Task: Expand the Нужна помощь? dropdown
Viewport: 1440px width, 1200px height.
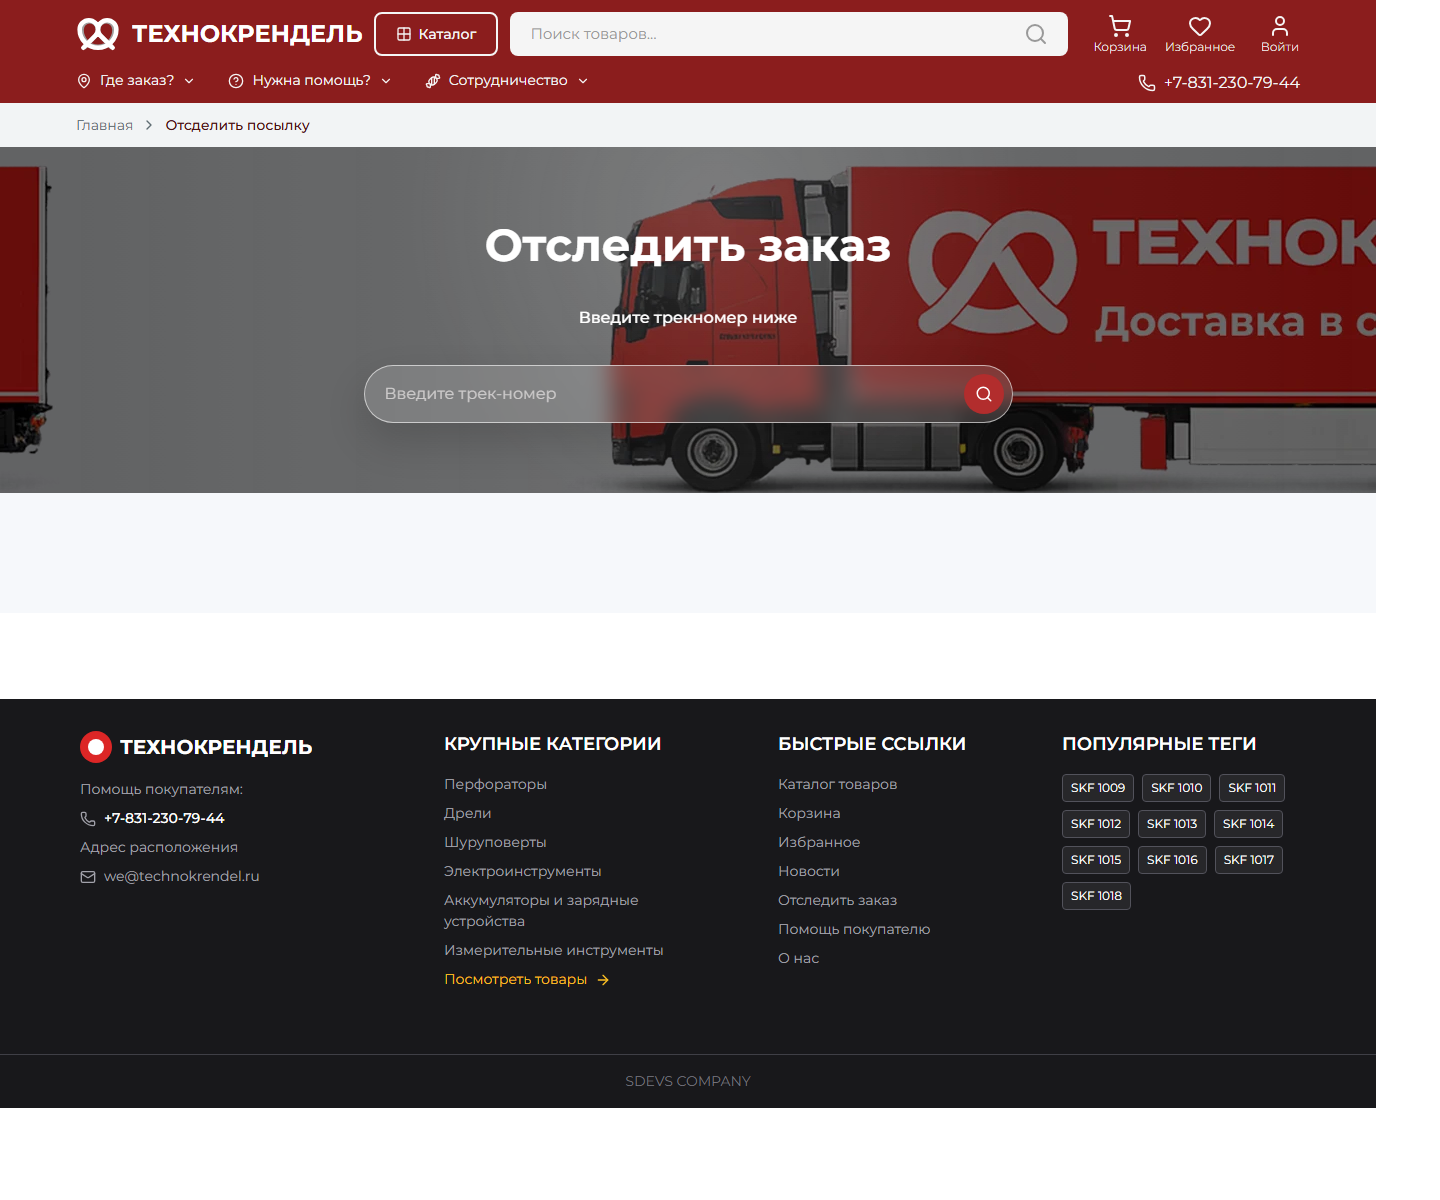Action: tap(310, 81)
